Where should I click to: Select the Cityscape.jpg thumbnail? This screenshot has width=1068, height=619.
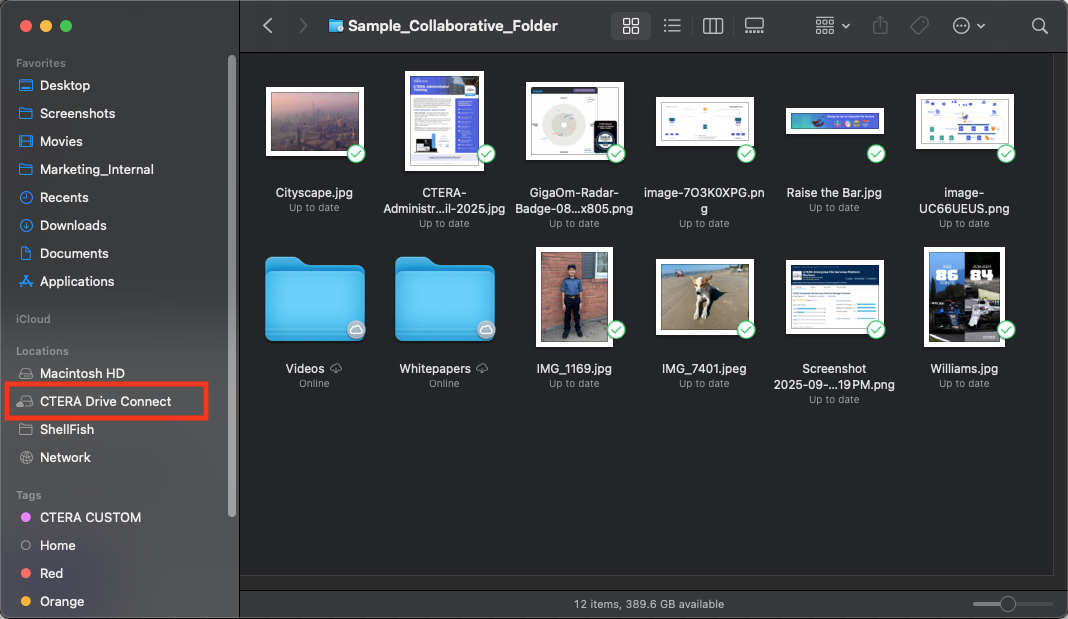[x=315, y=121]
